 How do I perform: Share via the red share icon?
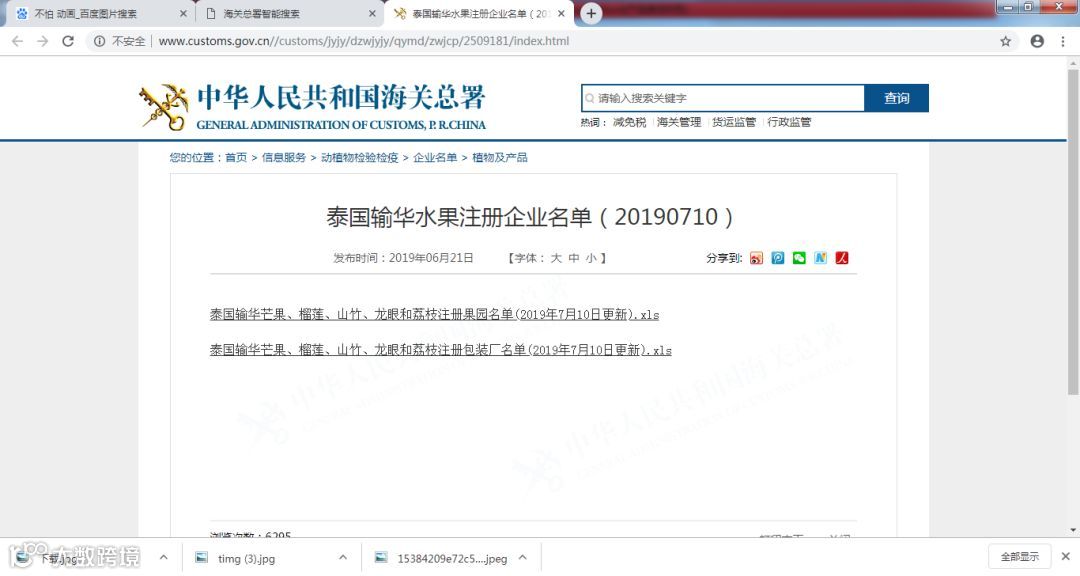click(842, 258)
